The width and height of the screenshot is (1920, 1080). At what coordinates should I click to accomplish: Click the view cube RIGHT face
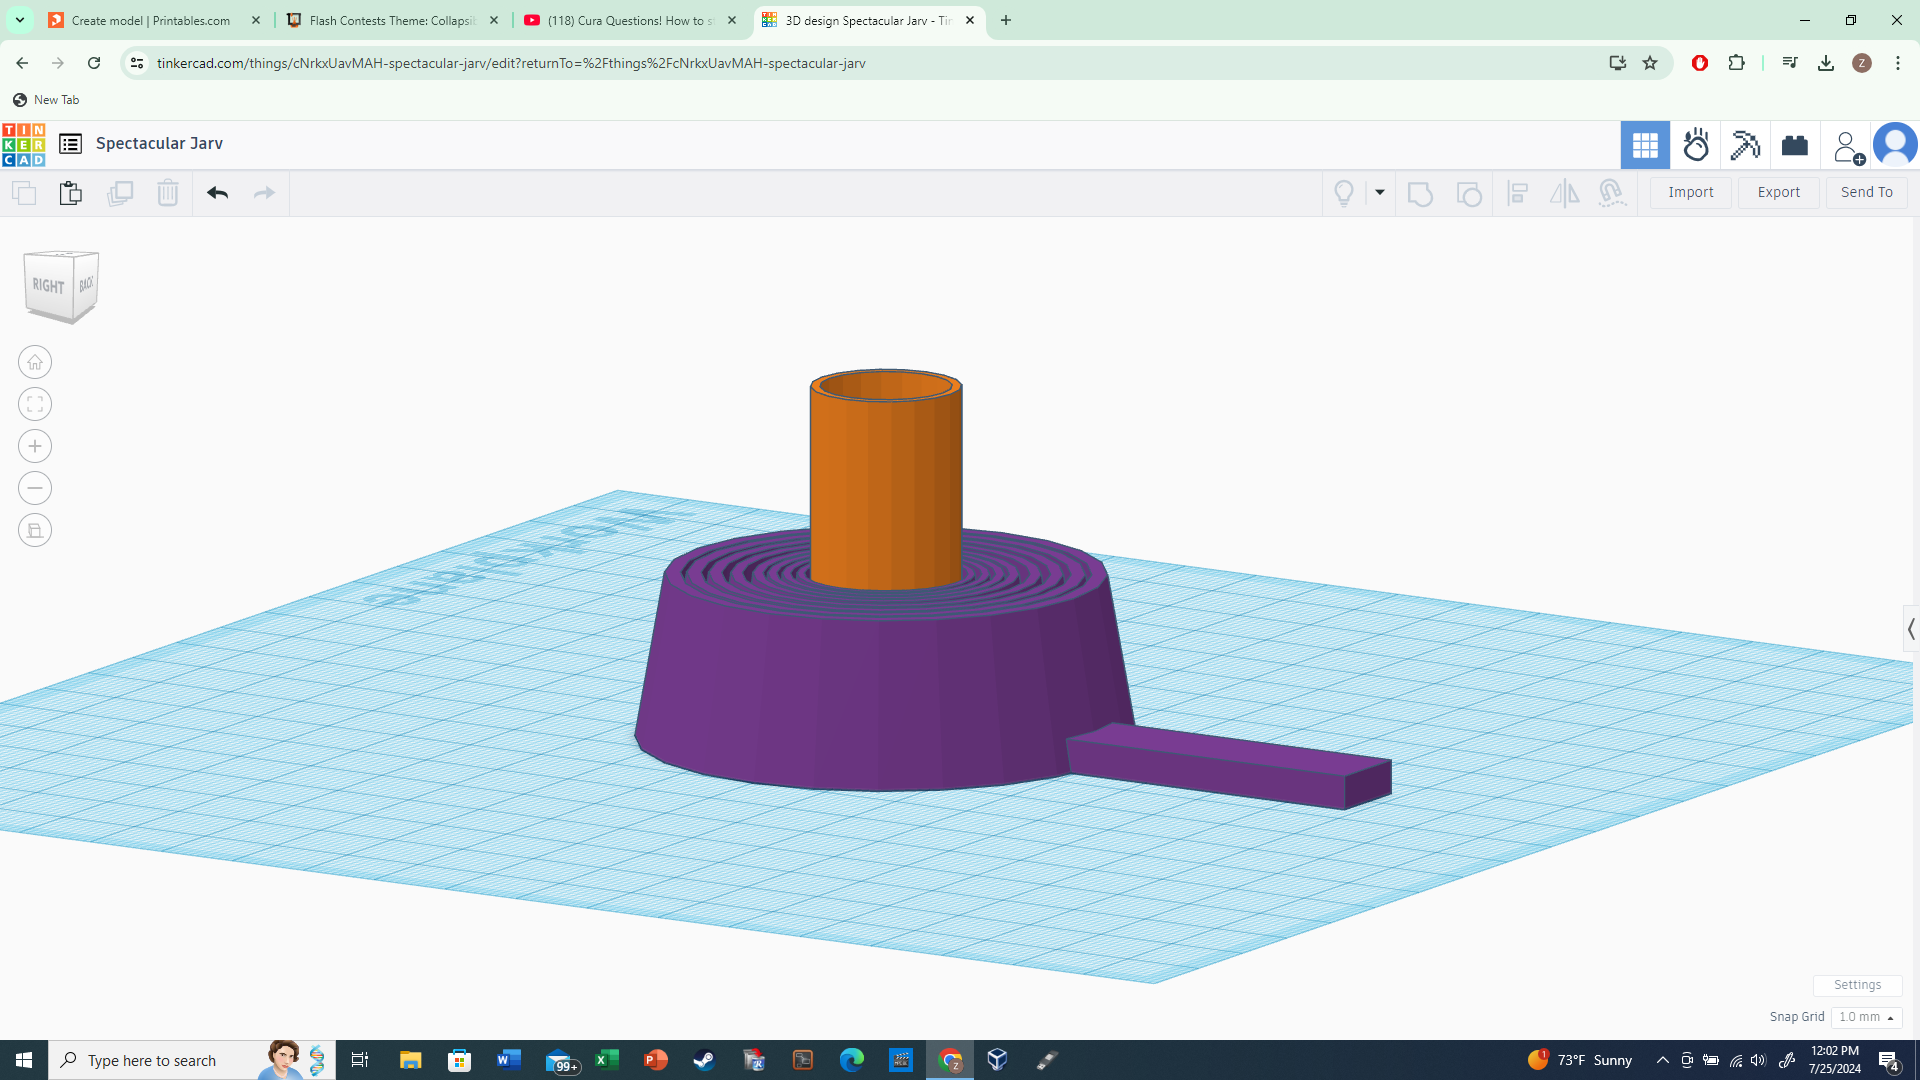click(48, 286)
